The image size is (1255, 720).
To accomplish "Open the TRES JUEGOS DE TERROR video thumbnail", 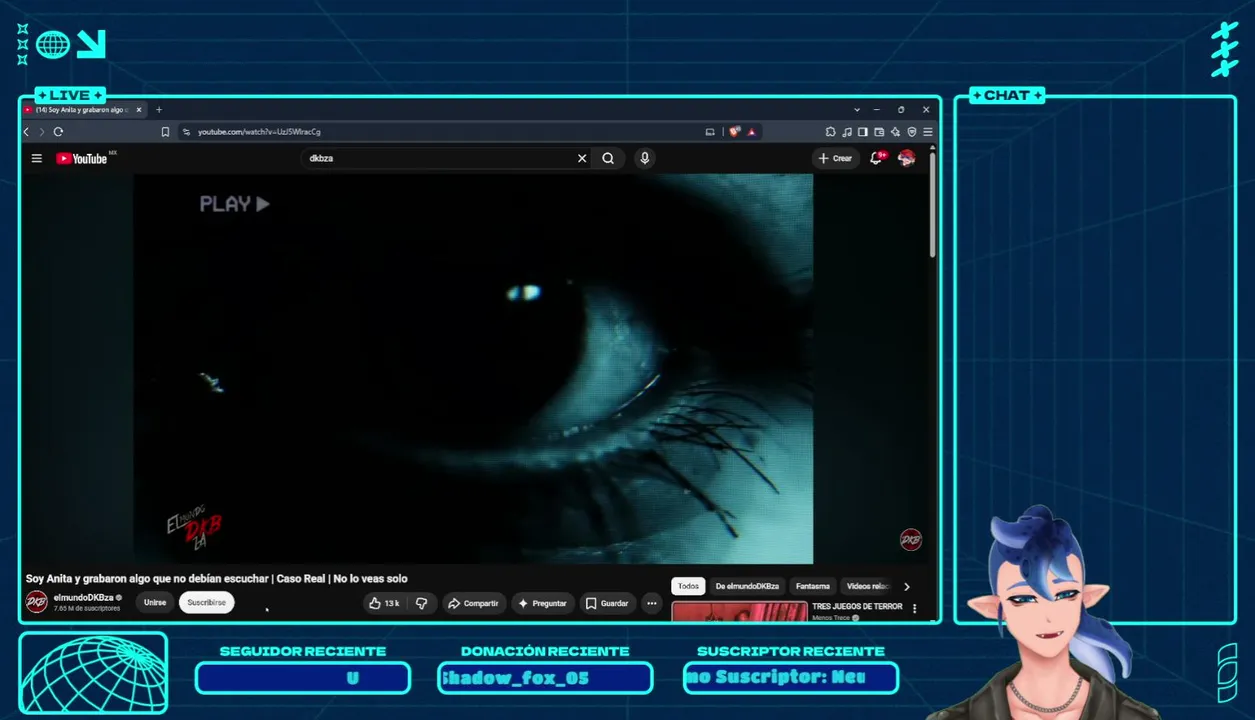I will [739, 611].
